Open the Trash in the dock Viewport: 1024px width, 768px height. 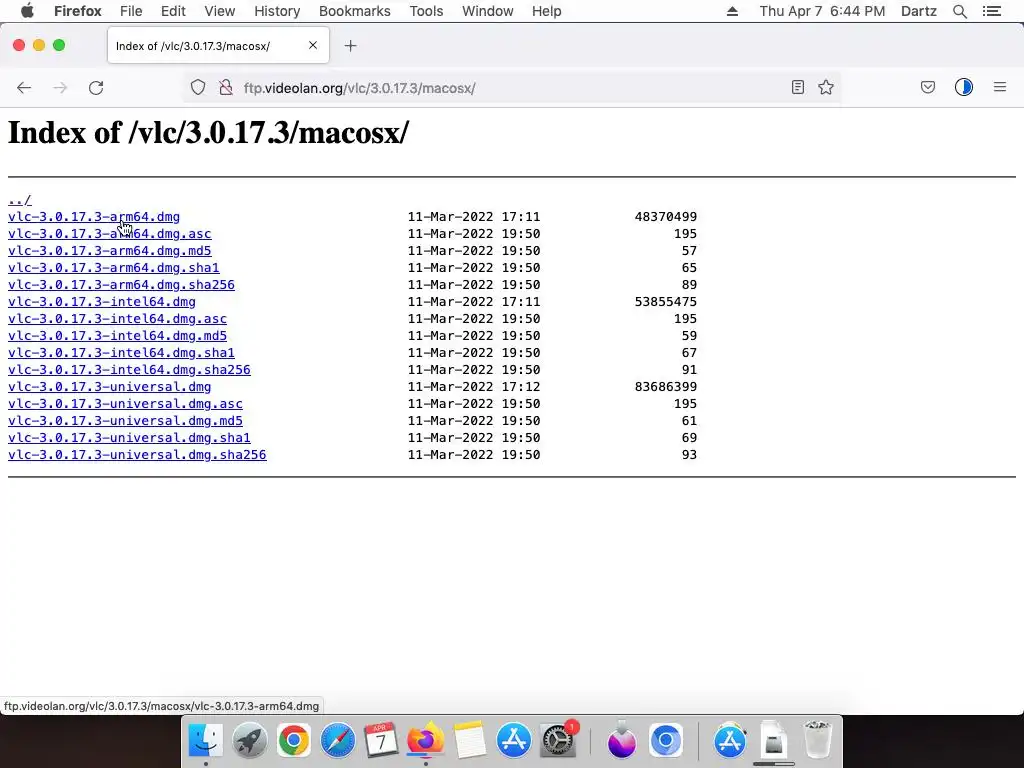pos(817,741)
